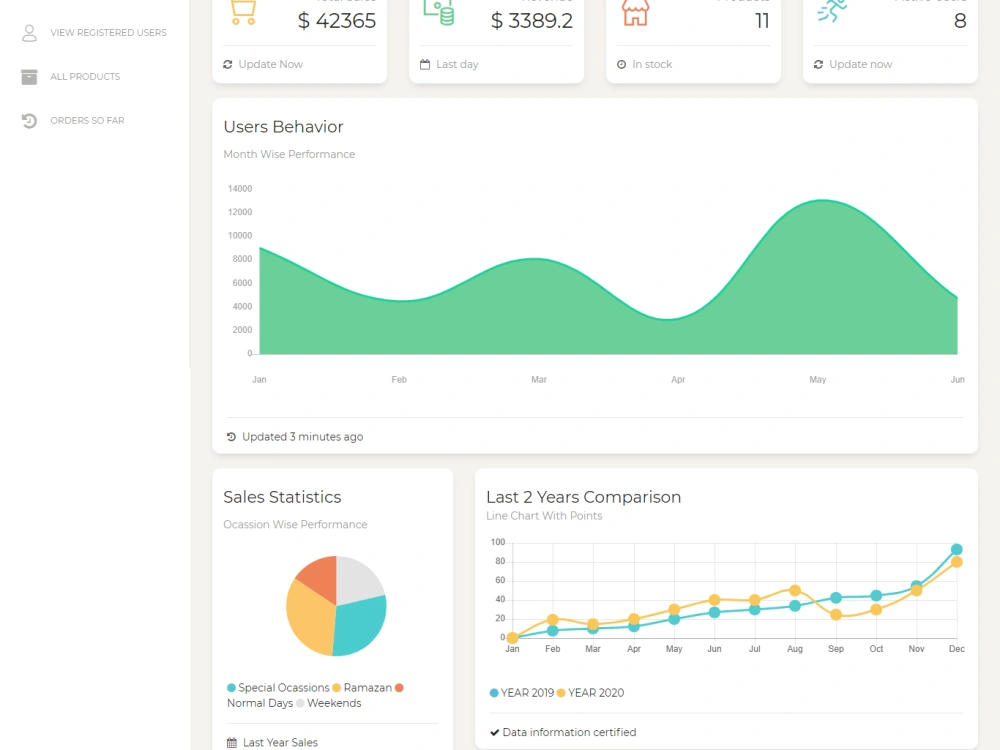Click yellow Ramazan legend dot
This screenshot has width=1000, height=750.
pyautogui.click(x=337, y=688)
